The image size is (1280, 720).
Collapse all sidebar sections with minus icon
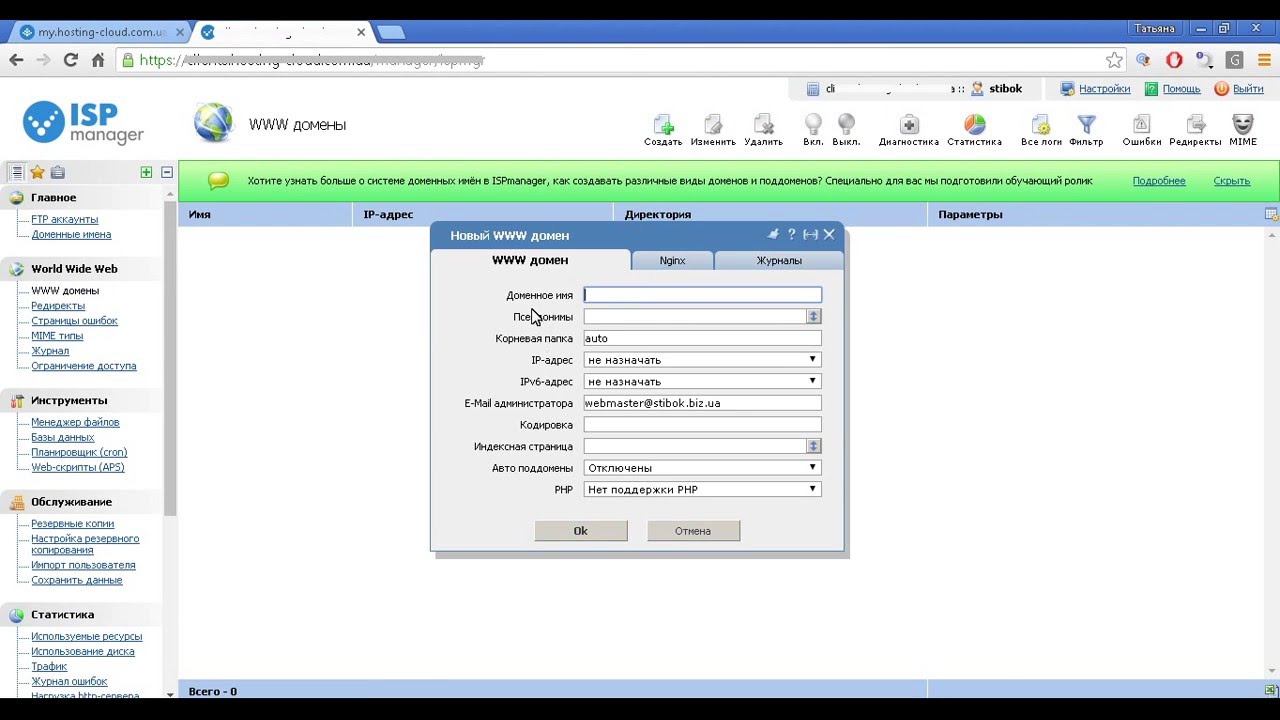click(167, 172)
